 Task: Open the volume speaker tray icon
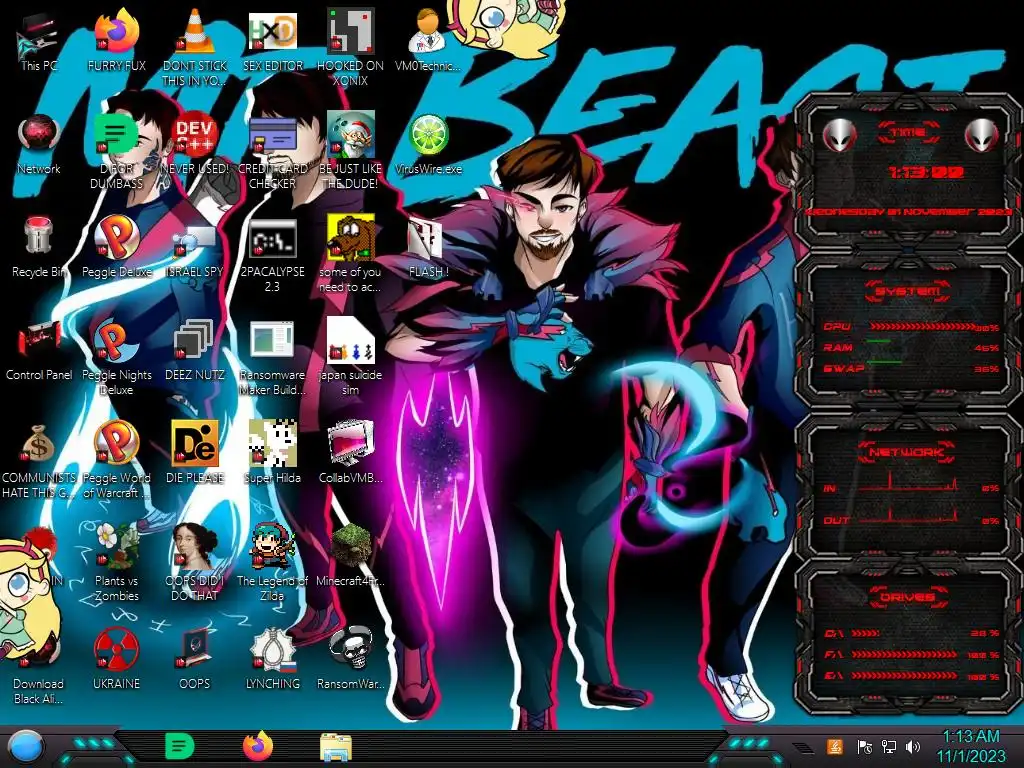click(x=913, y=746)
